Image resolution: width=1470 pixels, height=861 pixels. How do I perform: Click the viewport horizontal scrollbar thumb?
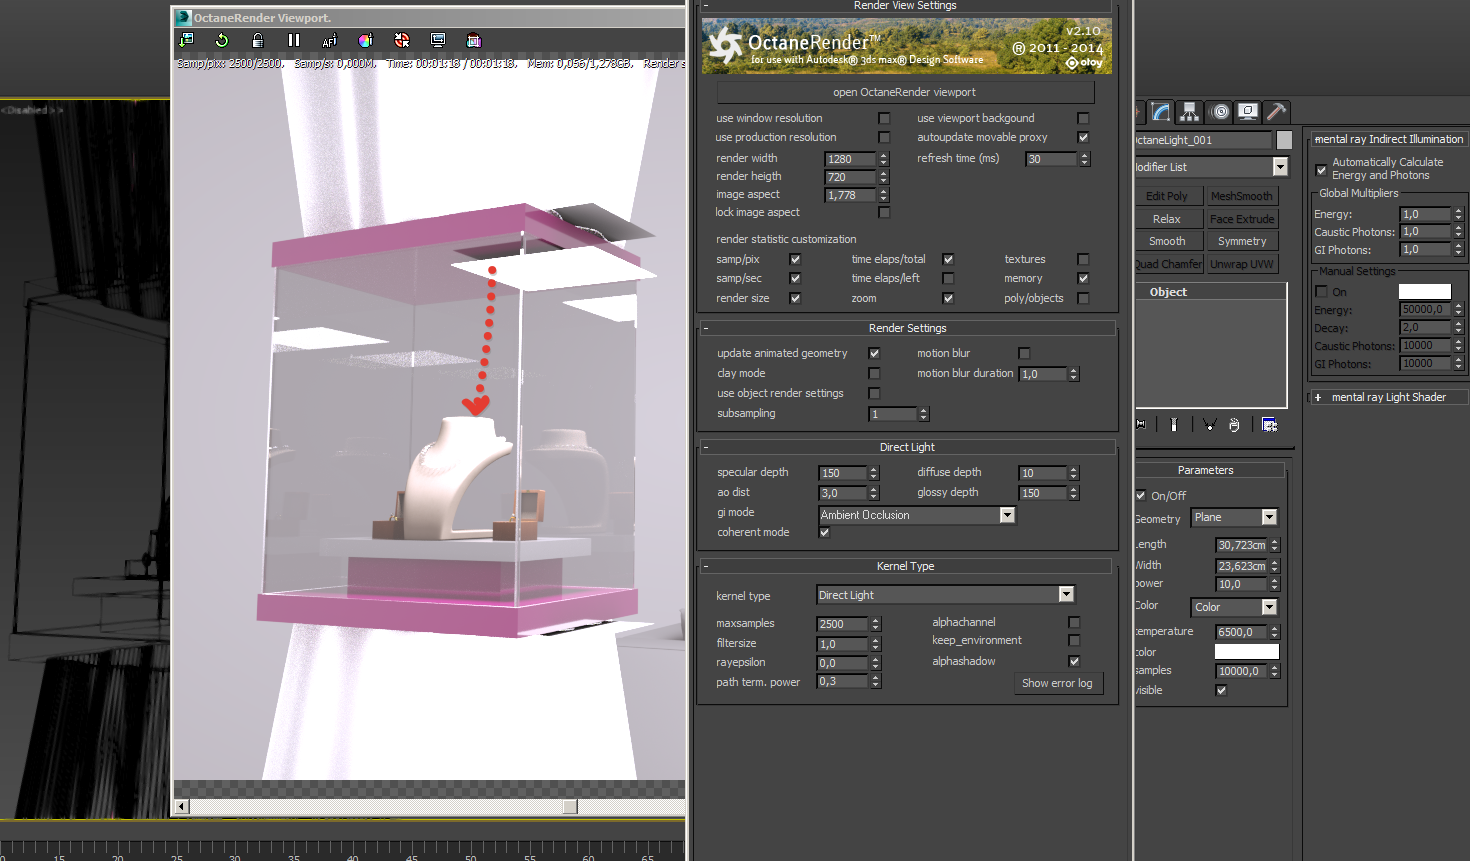(x=570, y=806)
